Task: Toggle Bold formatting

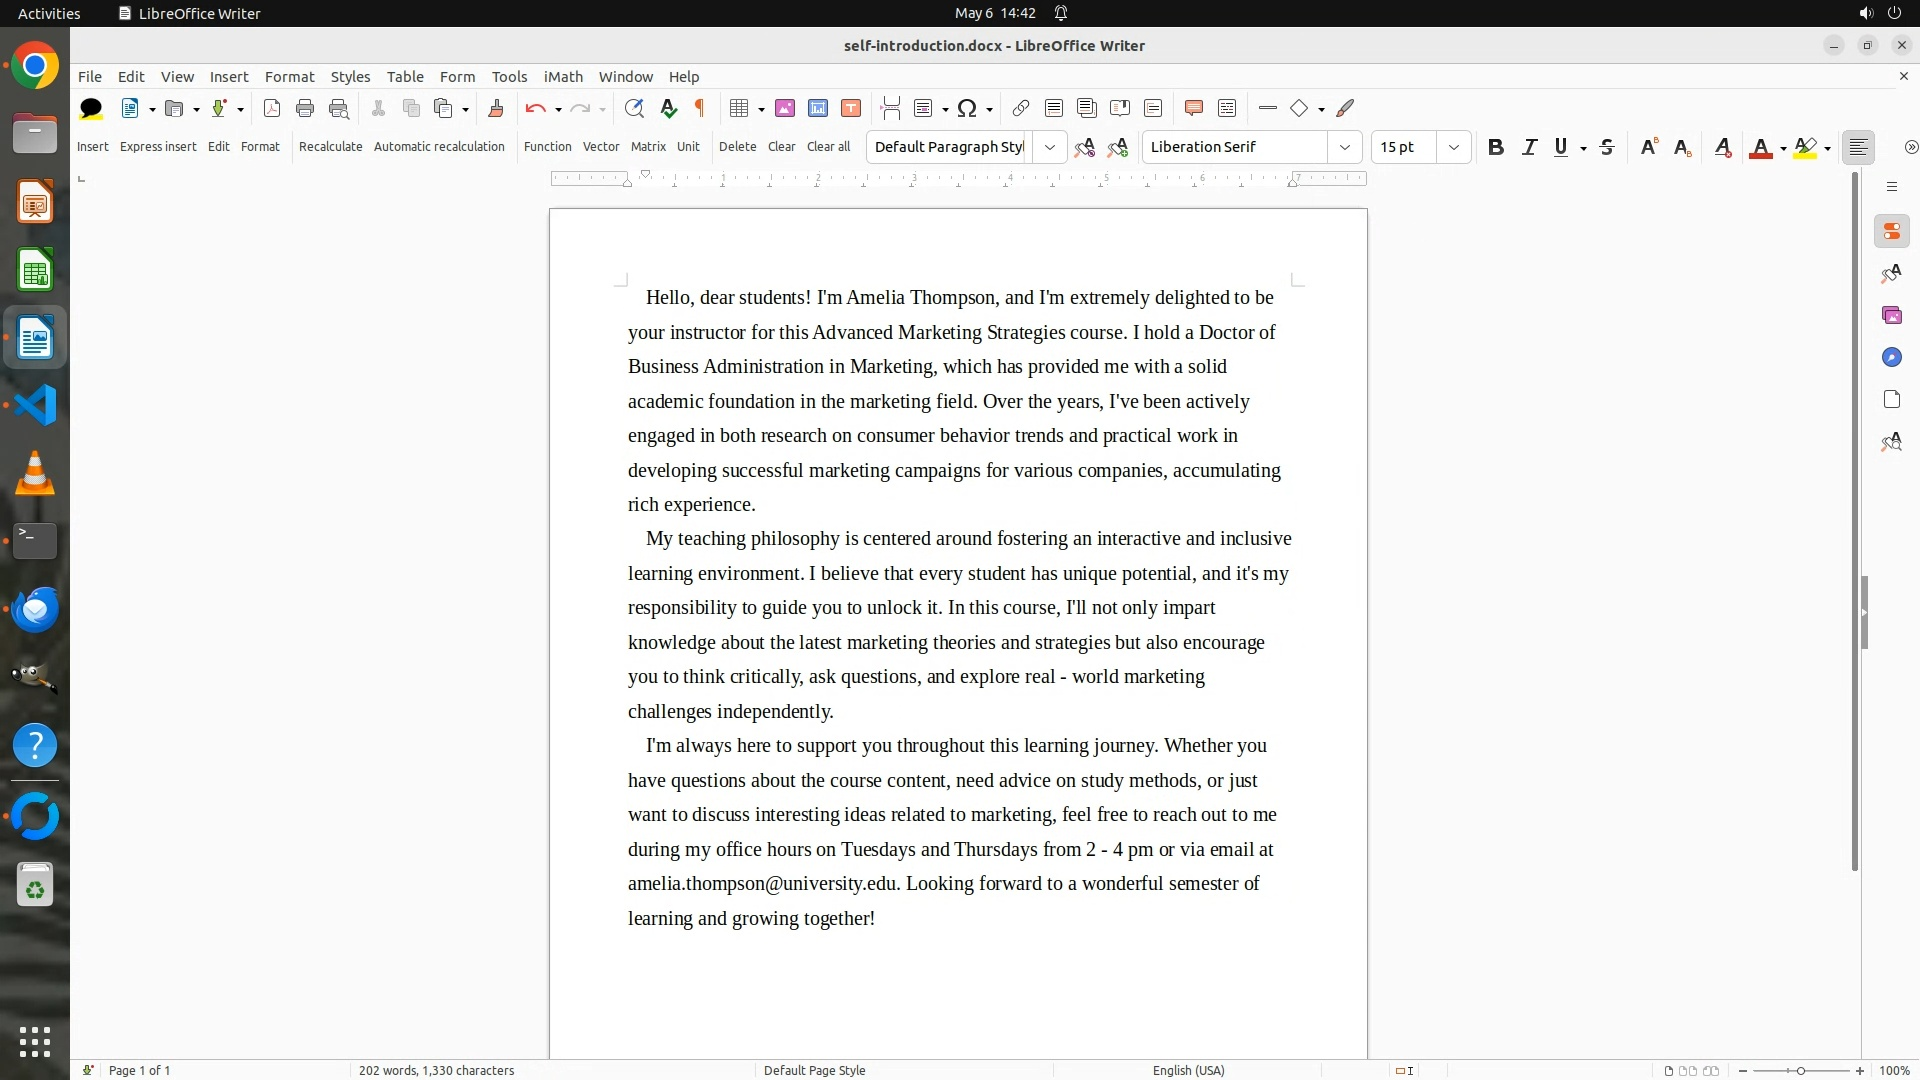Action: click(1495, 147)
